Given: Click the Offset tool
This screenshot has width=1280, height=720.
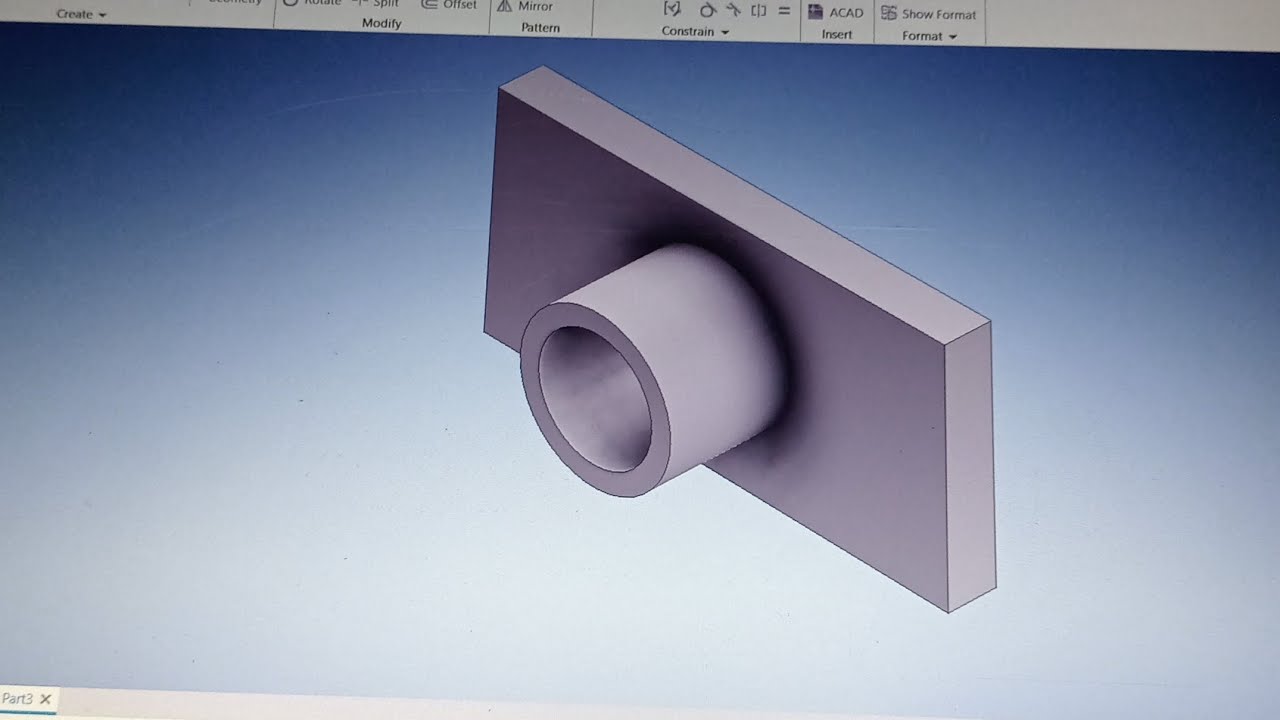Looking at the screenshot, I should 449,4.
